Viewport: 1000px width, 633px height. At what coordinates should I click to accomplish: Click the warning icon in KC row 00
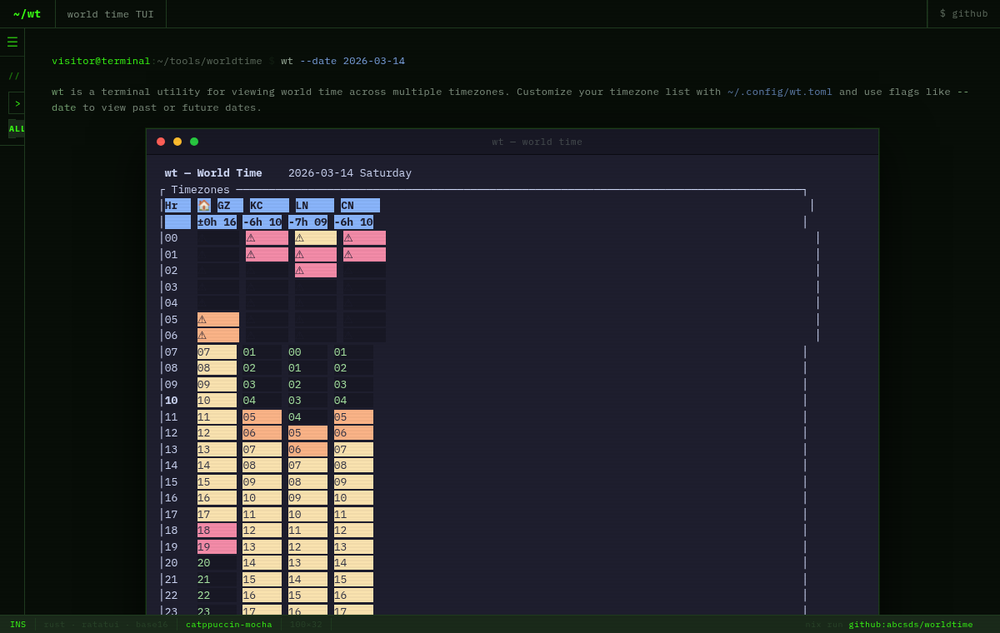tap(251, 238)
